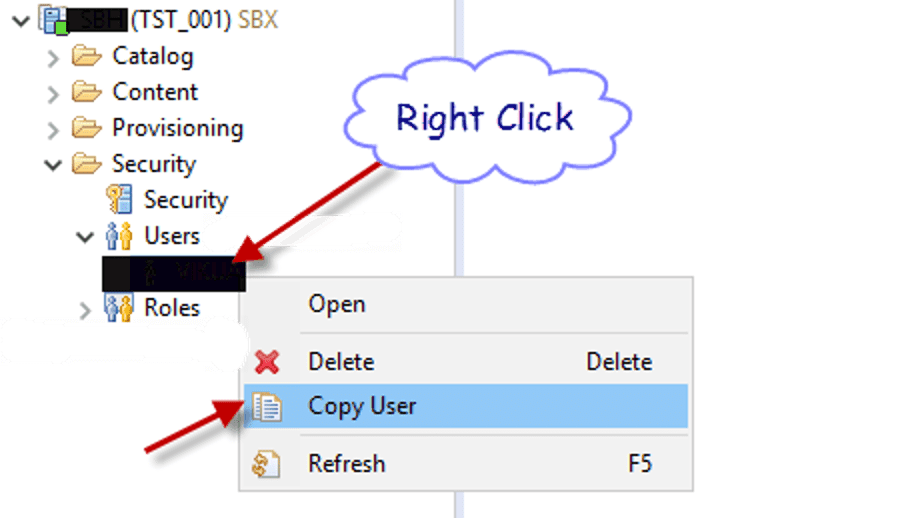904x518 pixels.
Task: Collapse the Security folder chevron
Action: pyautogui.click(x=53, y=166)
